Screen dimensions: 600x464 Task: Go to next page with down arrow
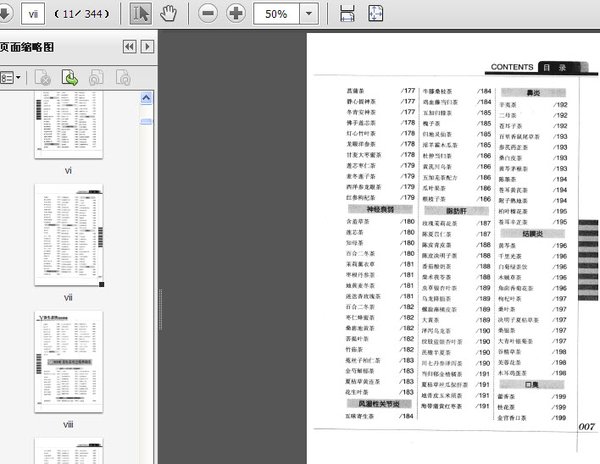(x=3, y=14)
